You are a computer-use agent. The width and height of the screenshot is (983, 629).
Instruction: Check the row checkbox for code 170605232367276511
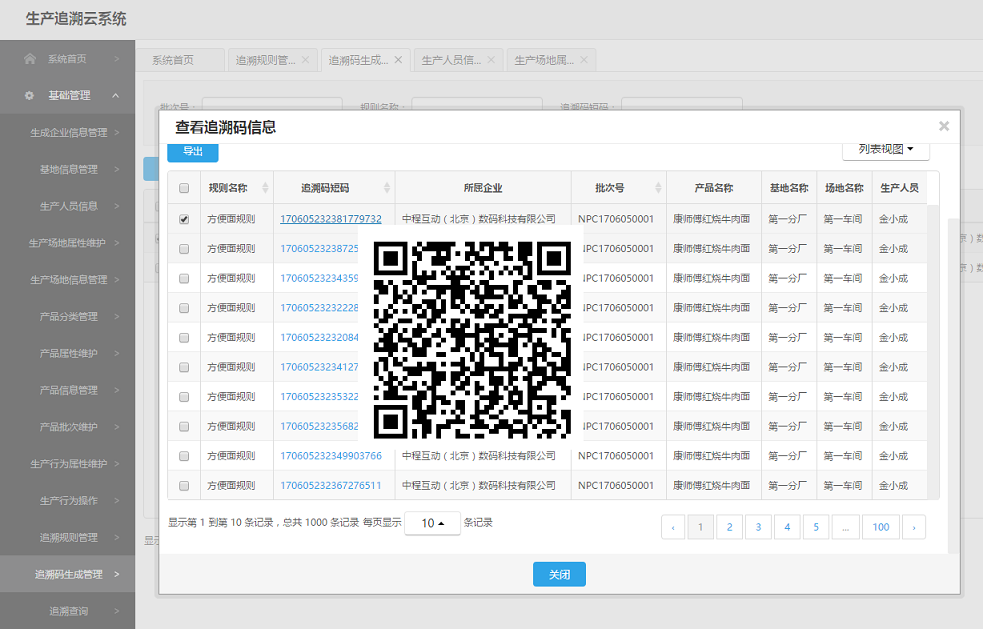click(x=184, y=485)
